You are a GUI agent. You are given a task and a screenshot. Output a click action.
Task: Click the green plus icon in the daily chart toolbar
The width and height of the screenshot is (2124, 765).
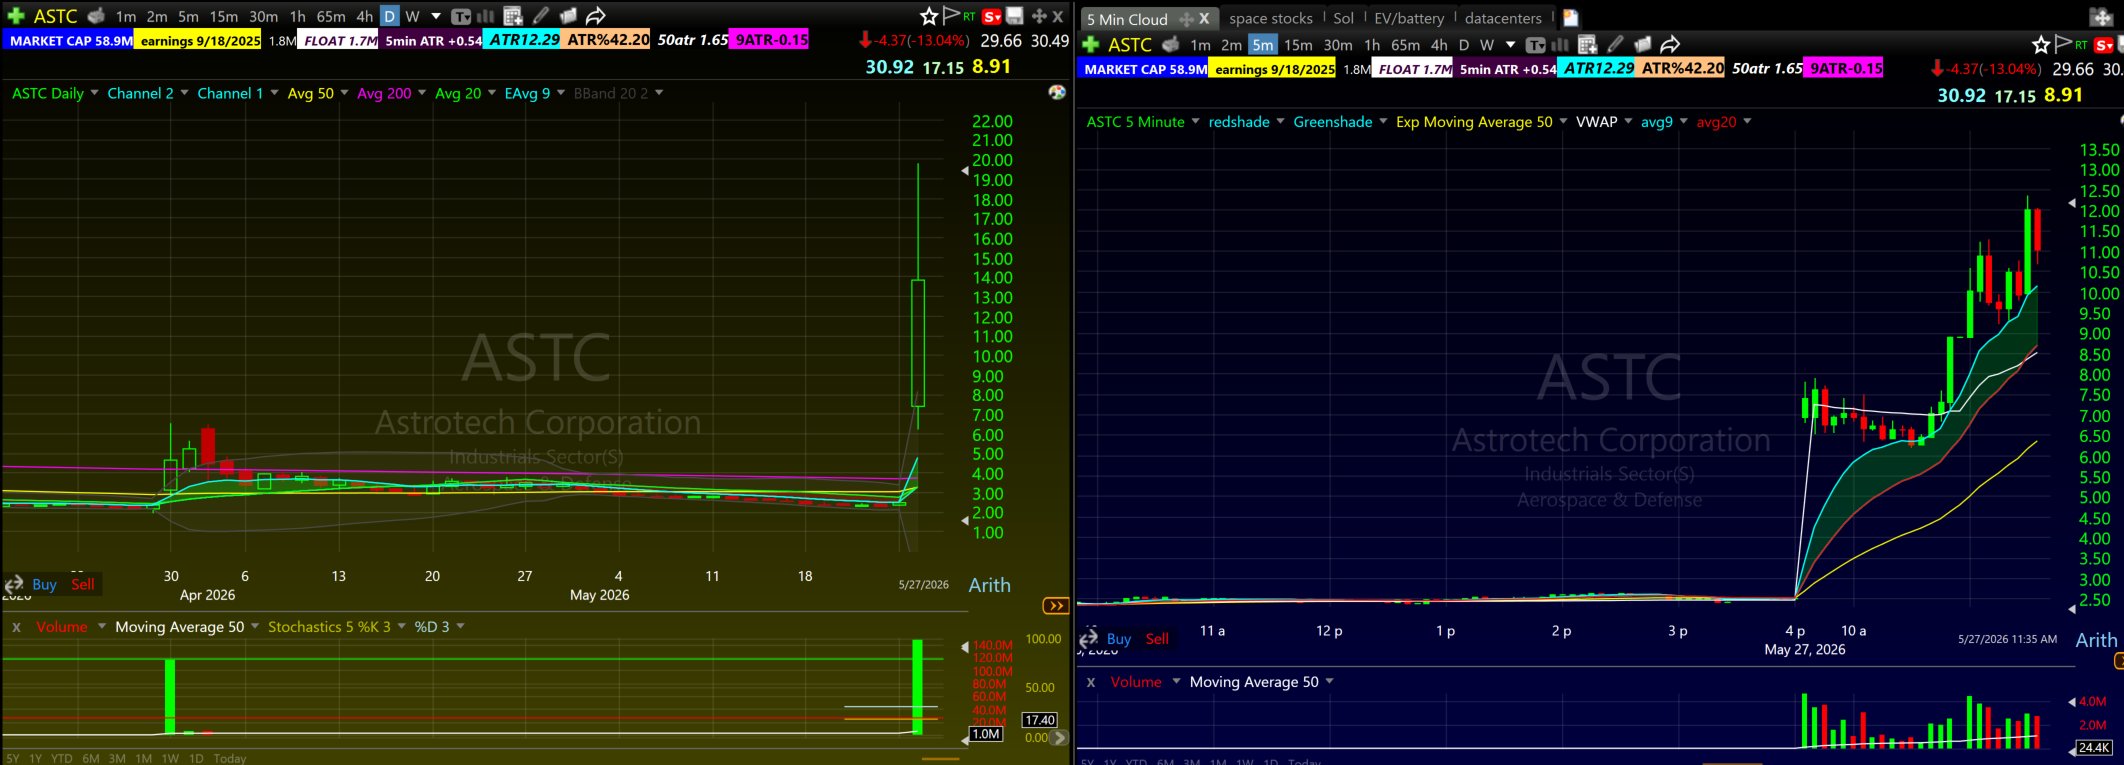click(15, 16)
